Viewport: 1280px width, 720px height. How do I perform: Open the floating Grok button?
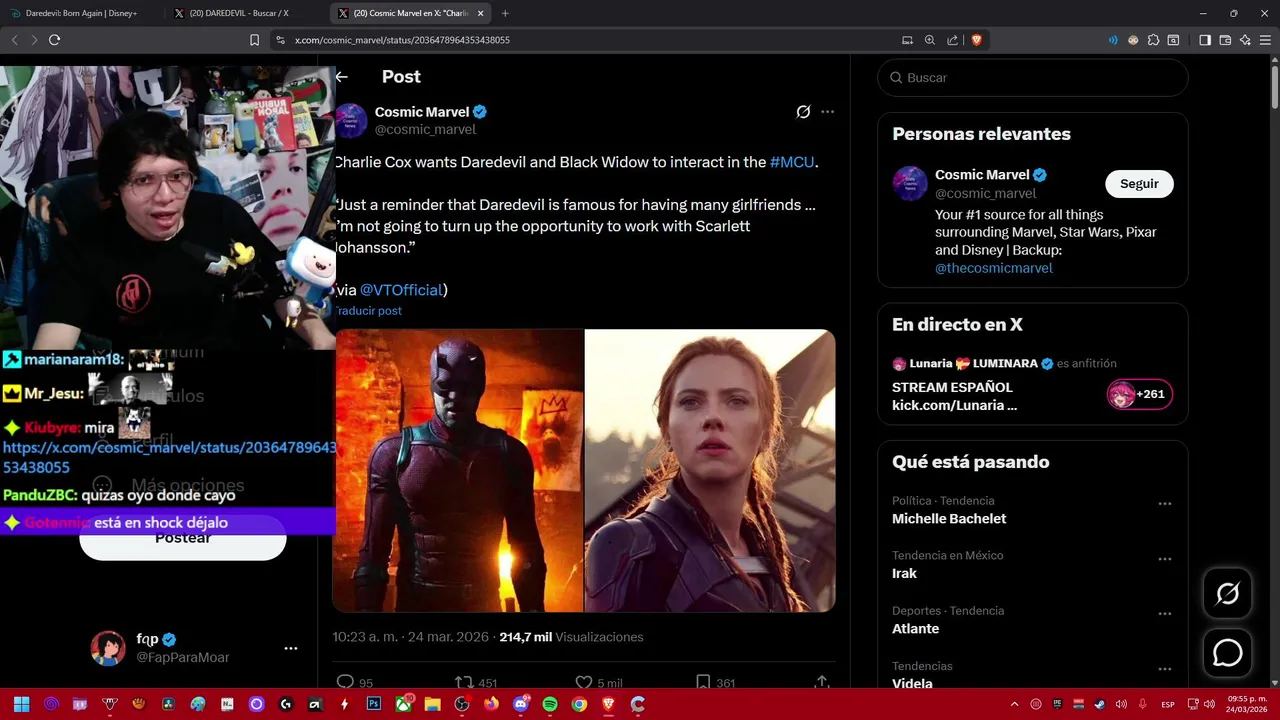1227,594
